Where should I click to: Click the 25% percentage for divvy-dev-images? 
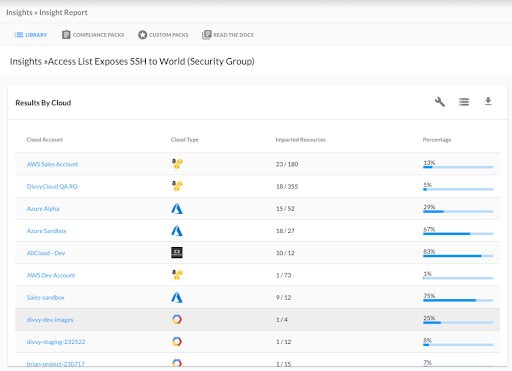429,318
